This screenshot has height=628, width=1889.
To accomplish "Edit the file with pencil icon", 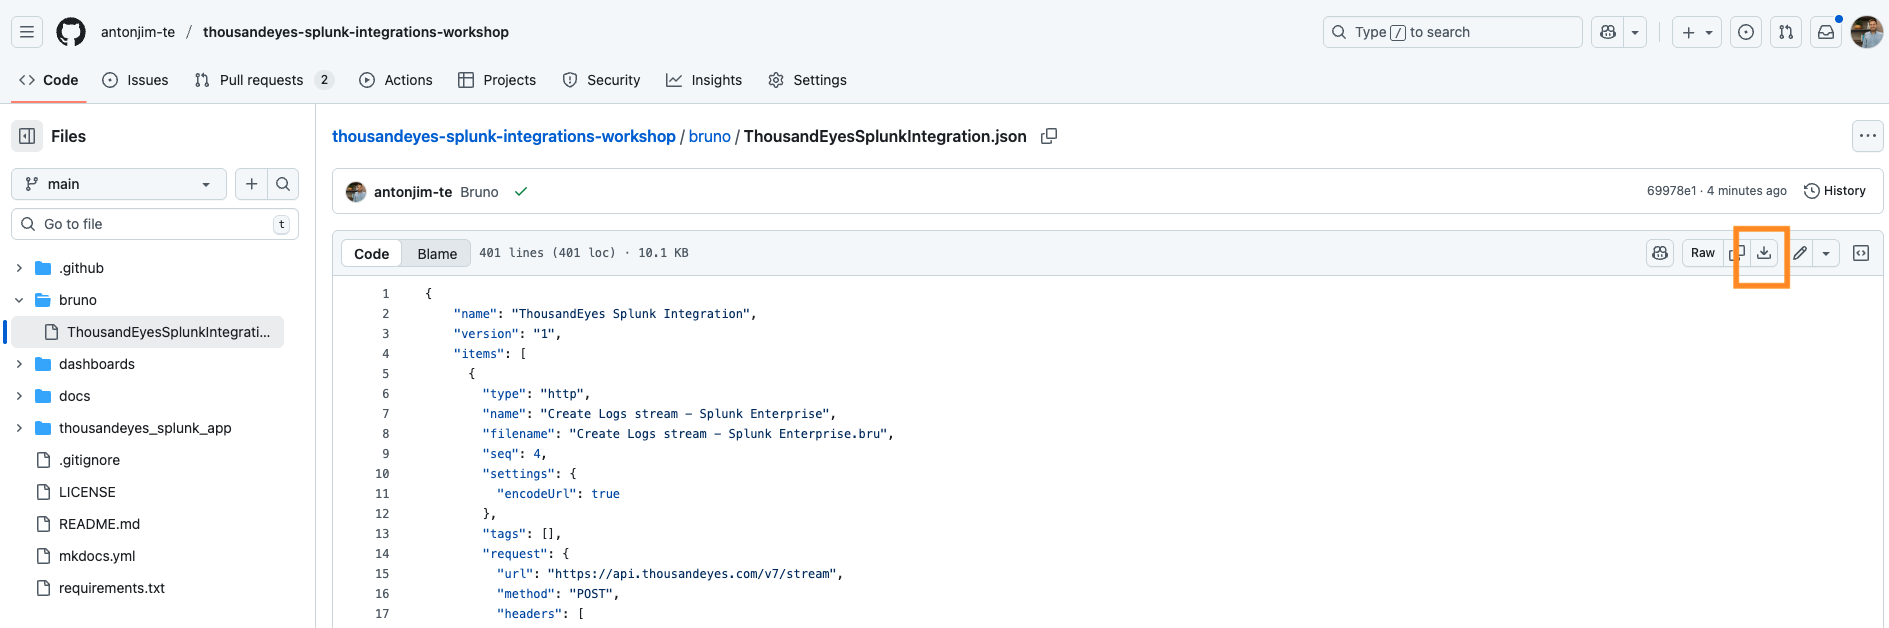I will click(1800, 253).
